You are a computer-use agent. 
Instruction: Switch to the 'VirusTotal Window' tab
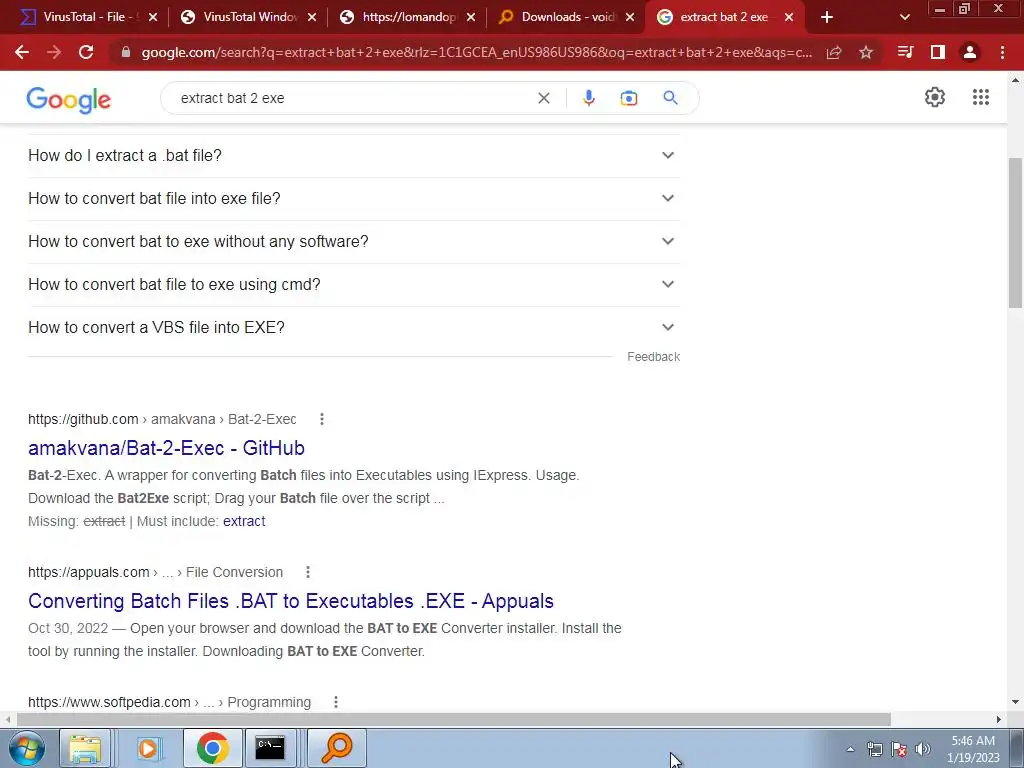249,17
